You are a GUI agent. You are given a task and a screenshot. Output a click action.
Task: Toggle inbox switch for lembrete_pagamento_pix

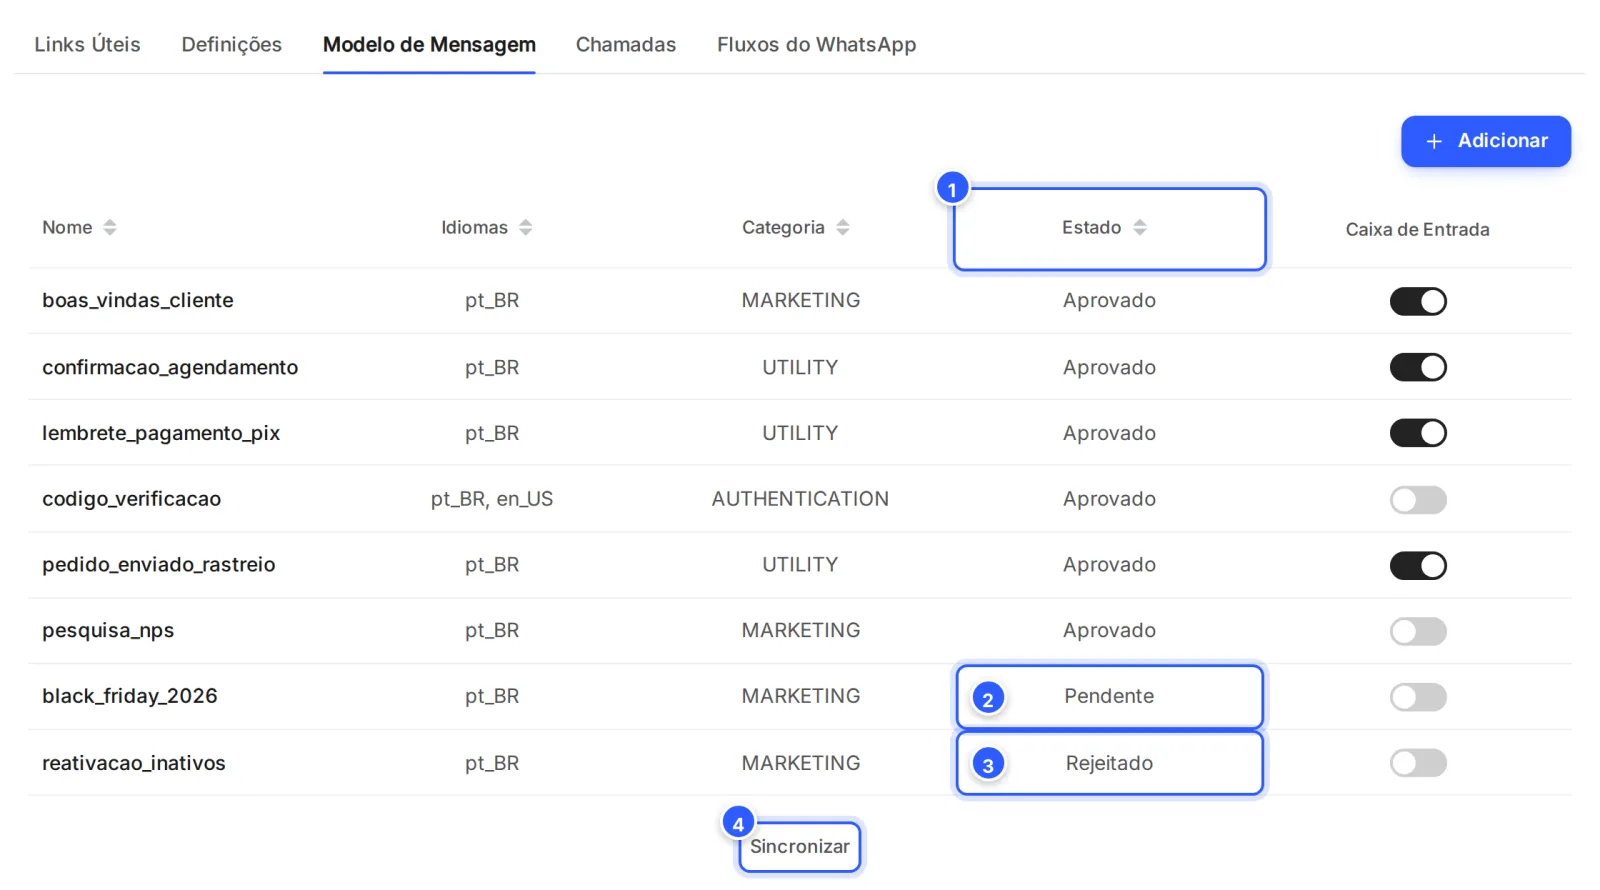tap(1418, 433)
